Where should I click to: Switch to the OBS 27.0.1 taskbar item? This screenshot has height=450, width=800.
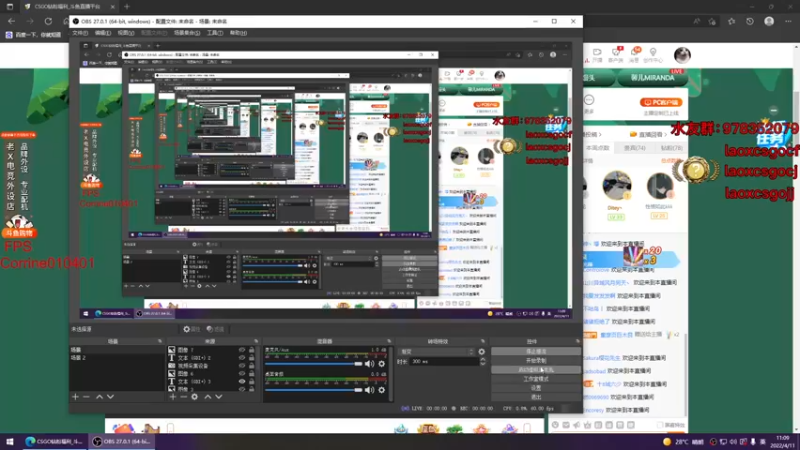tap(122, 442)
